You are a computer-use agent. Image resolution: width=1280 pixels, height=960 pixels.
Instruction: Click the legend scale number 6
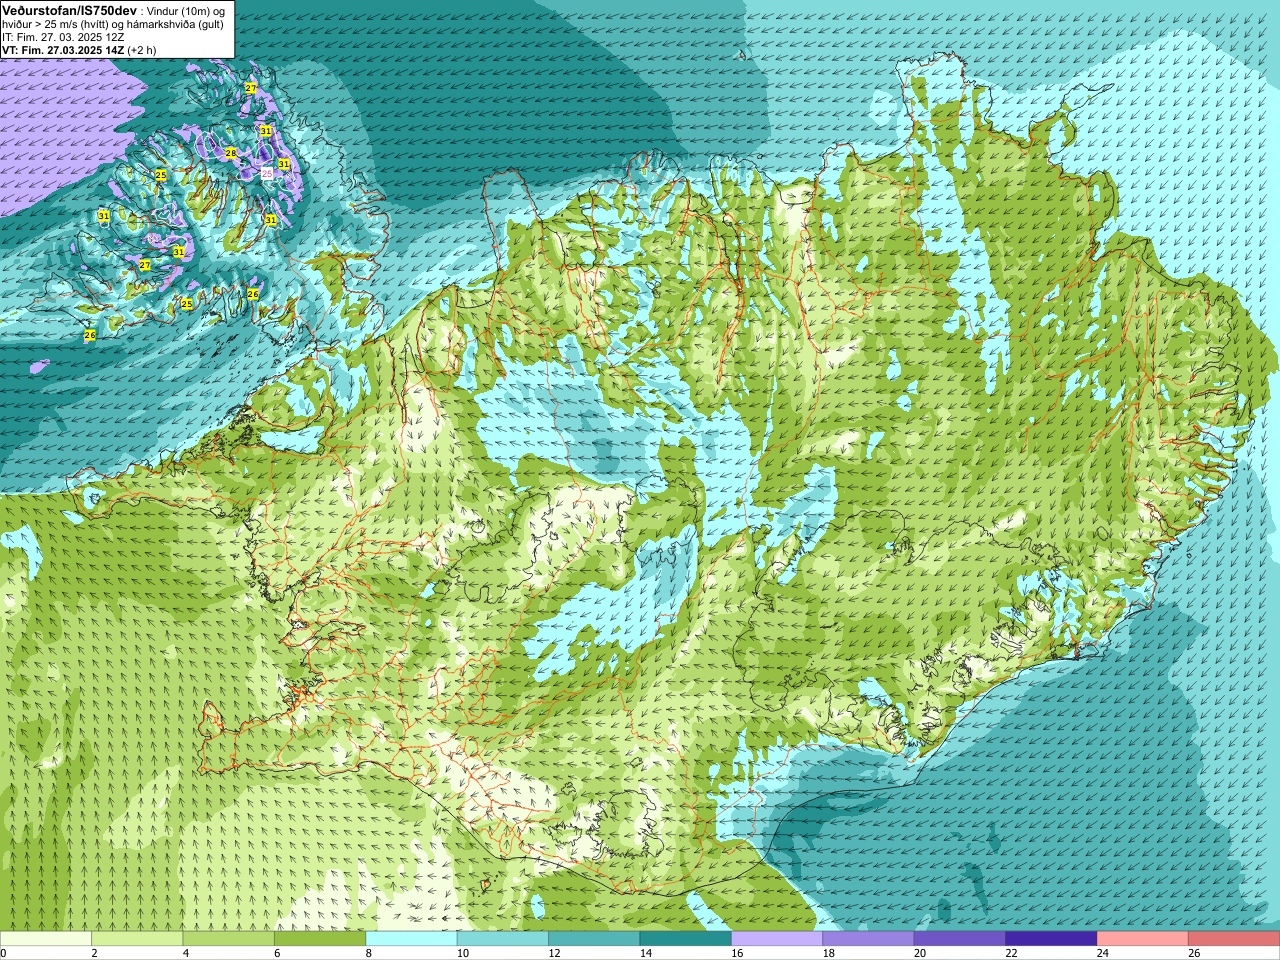(277, 953)
